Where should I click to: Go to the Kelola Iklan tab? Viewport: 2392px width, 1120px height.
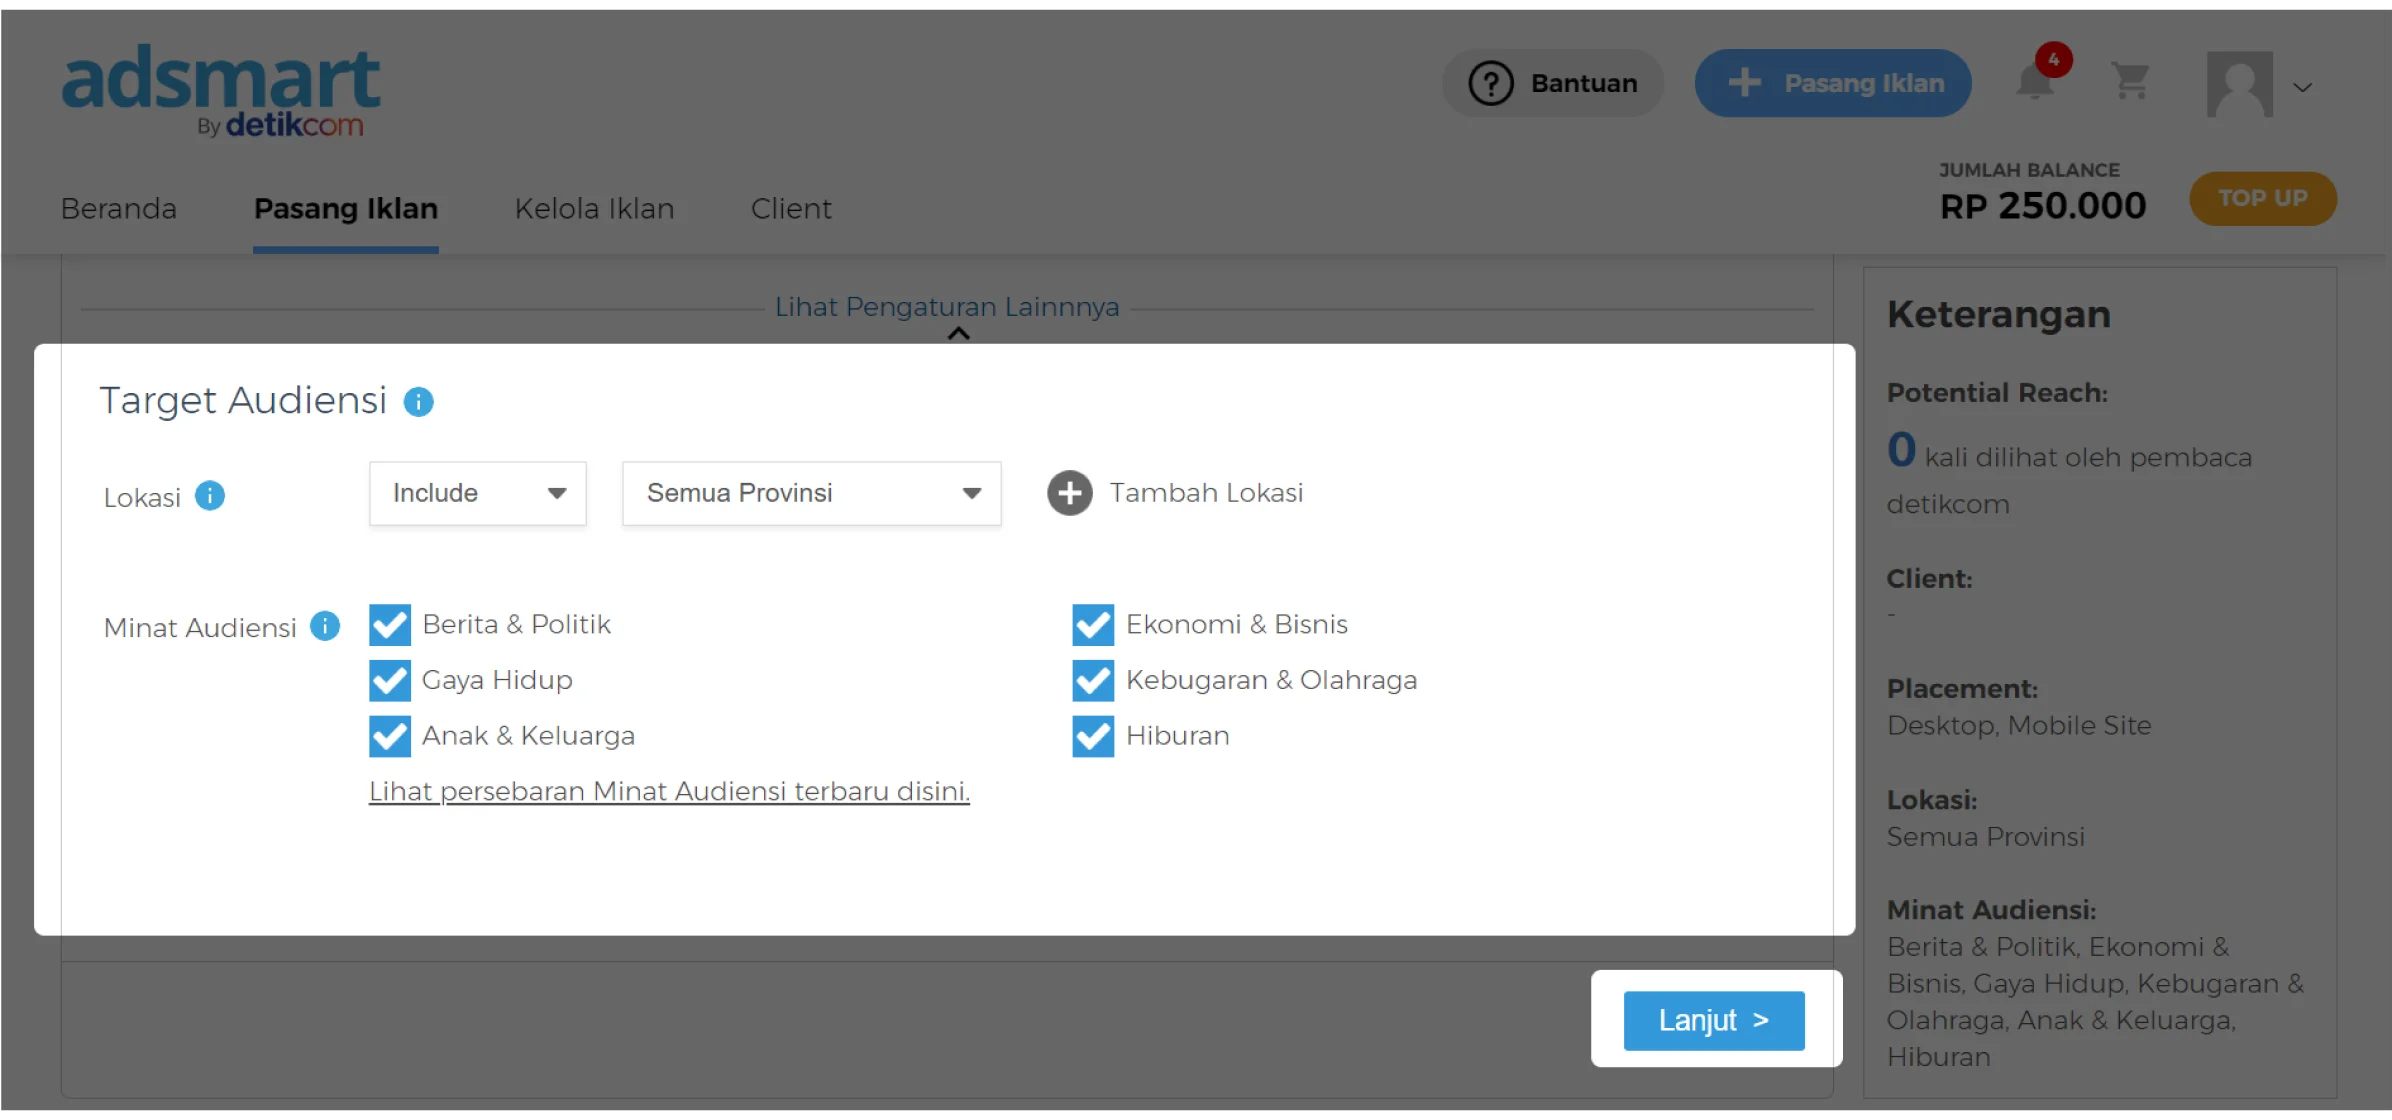click(594, 208)
